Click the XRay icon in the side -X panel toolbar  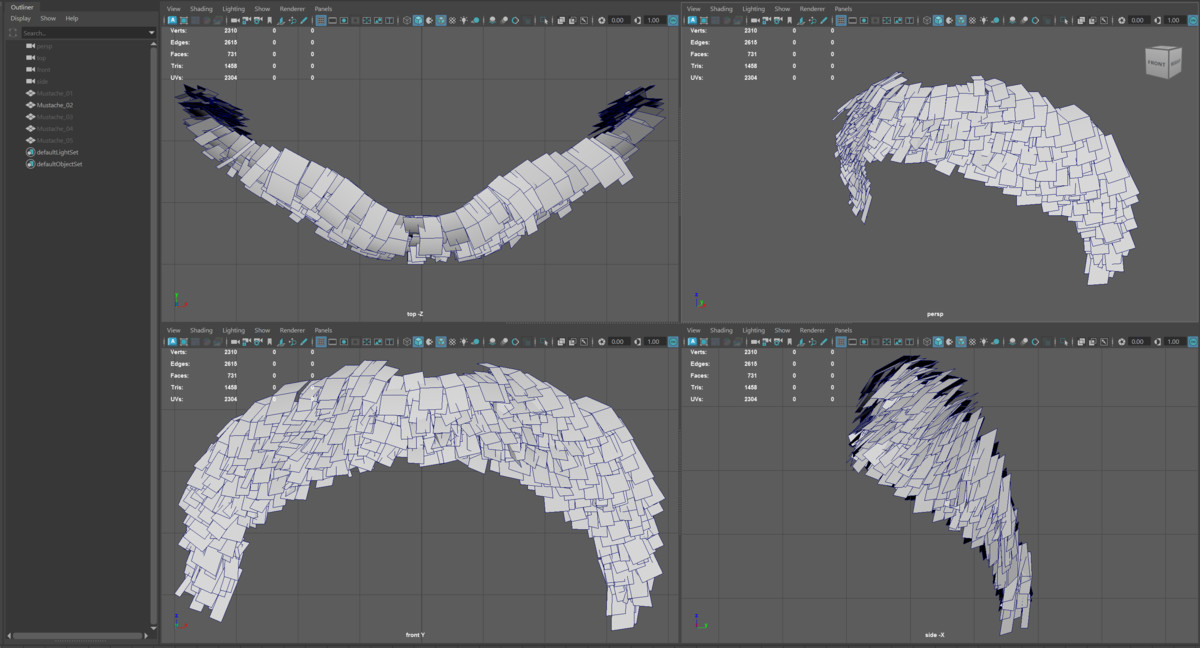[1081, 341]
